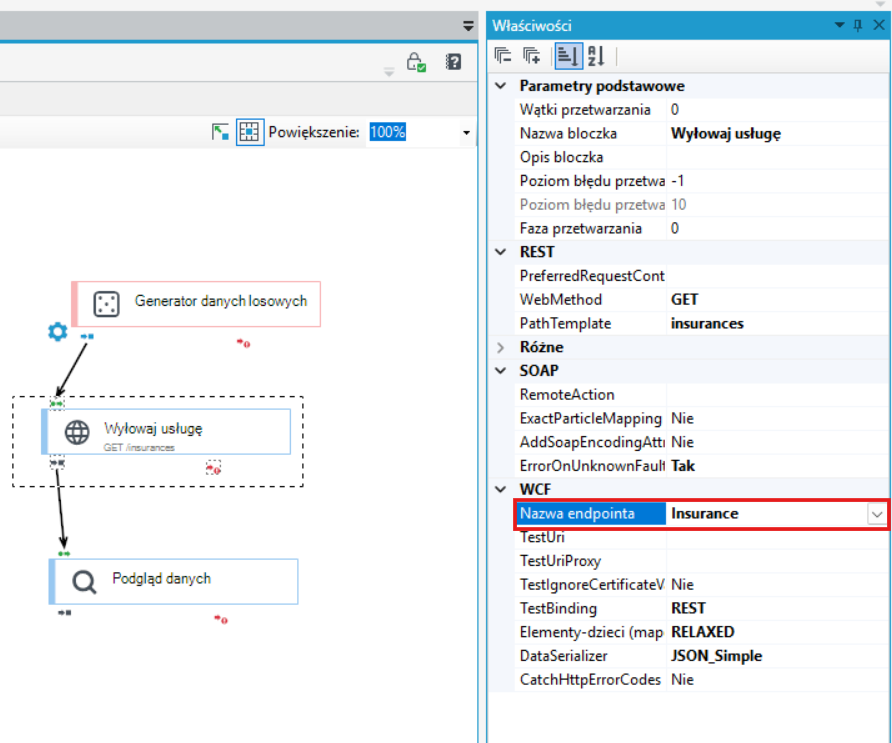Collapse the WCF section
The width and height of the screenshot is (892, 743).
click(x=501, y=489)
